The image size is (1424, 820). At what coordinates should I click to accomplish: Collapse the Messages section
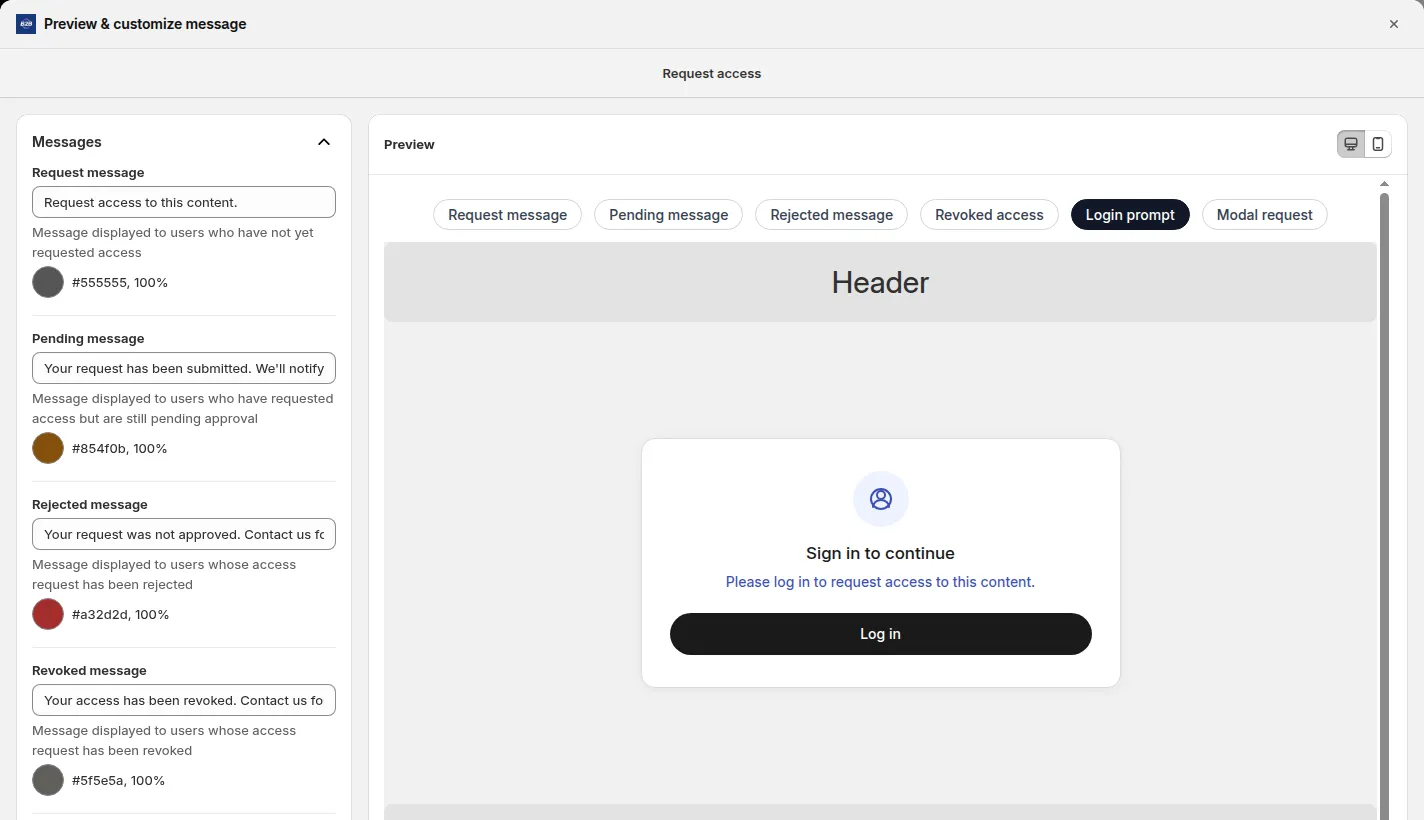(324, 142)
